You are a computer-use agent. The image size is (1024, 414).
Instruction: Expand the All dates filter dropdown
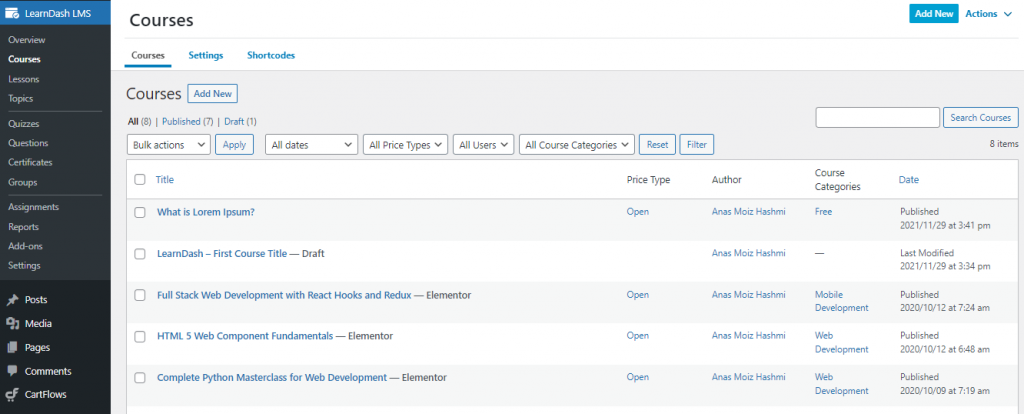point(310,145)
